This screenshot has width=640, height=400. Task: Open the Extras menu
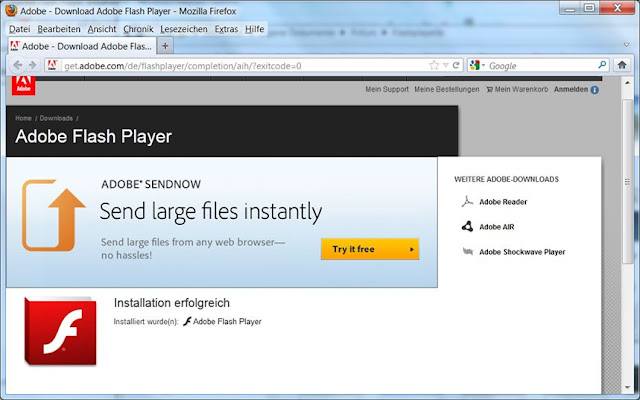click(226, 29)
